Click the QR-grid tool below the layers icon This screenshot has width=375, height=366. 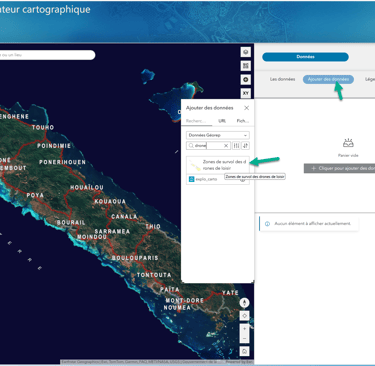pyautogui.click(x=246, y=66)
